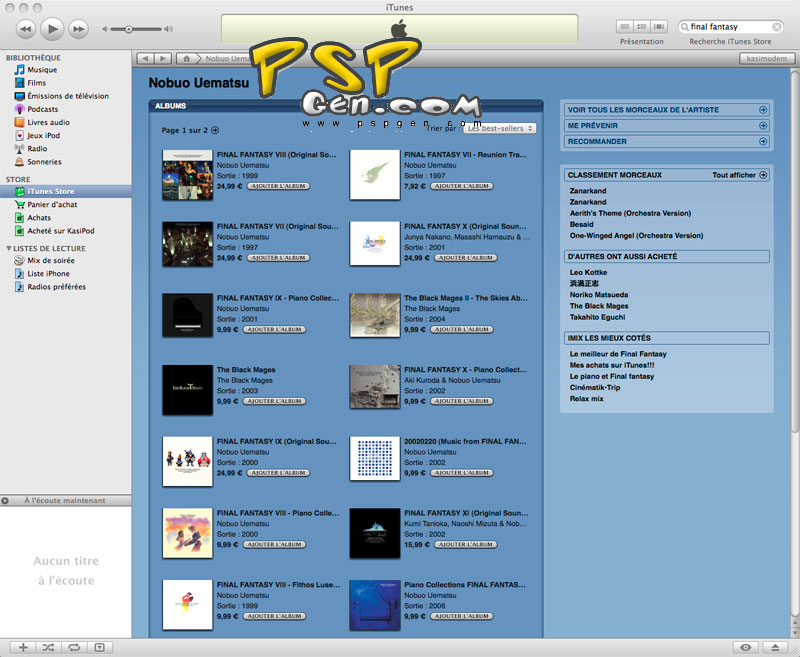Open Voir tous les morceaux de l'artiste

667,110
